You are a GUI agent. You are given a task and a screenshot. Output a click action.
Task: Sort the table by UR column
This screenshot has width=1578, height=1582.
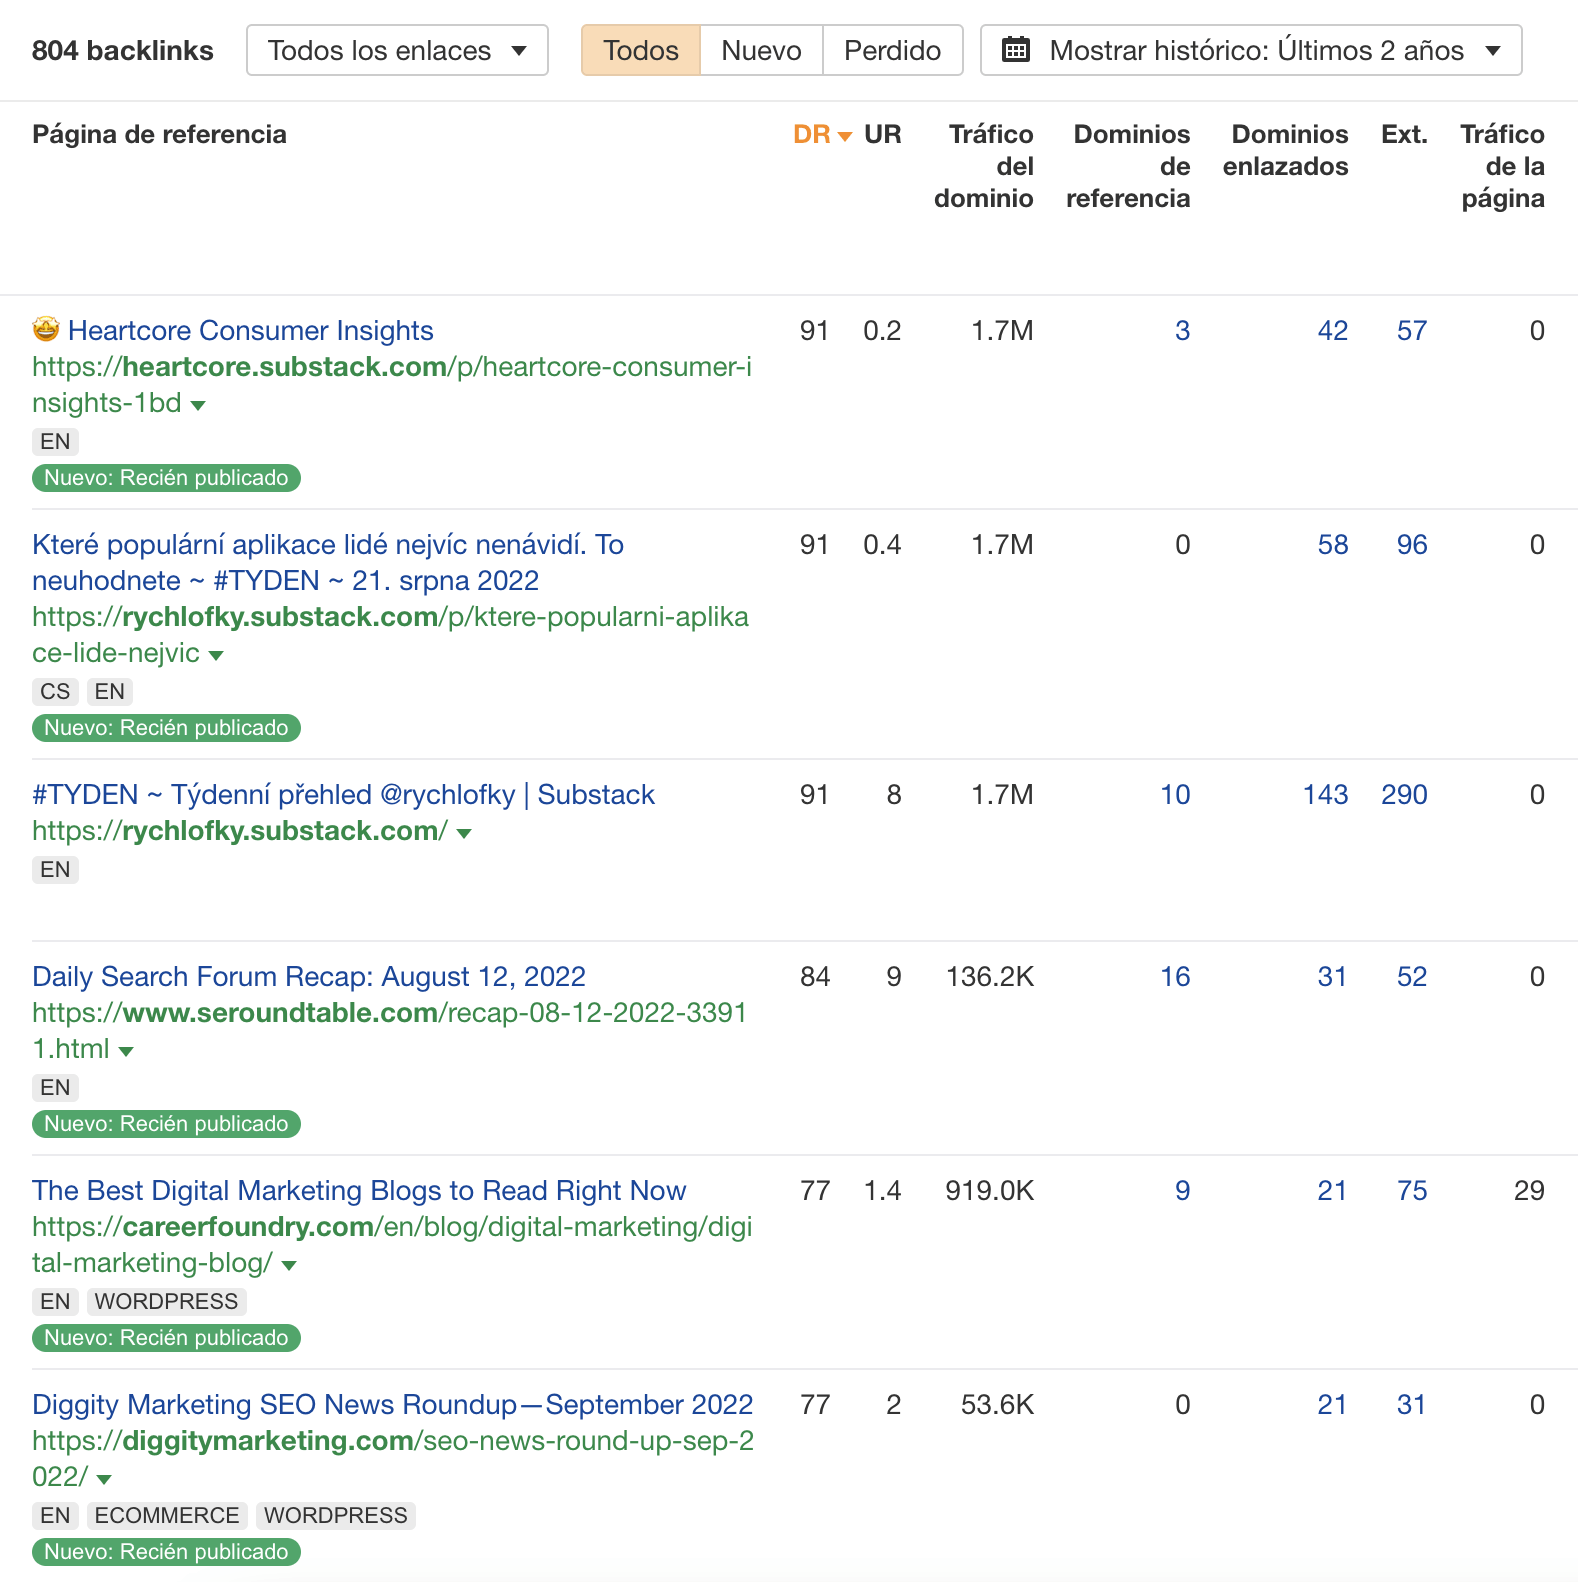882,135
